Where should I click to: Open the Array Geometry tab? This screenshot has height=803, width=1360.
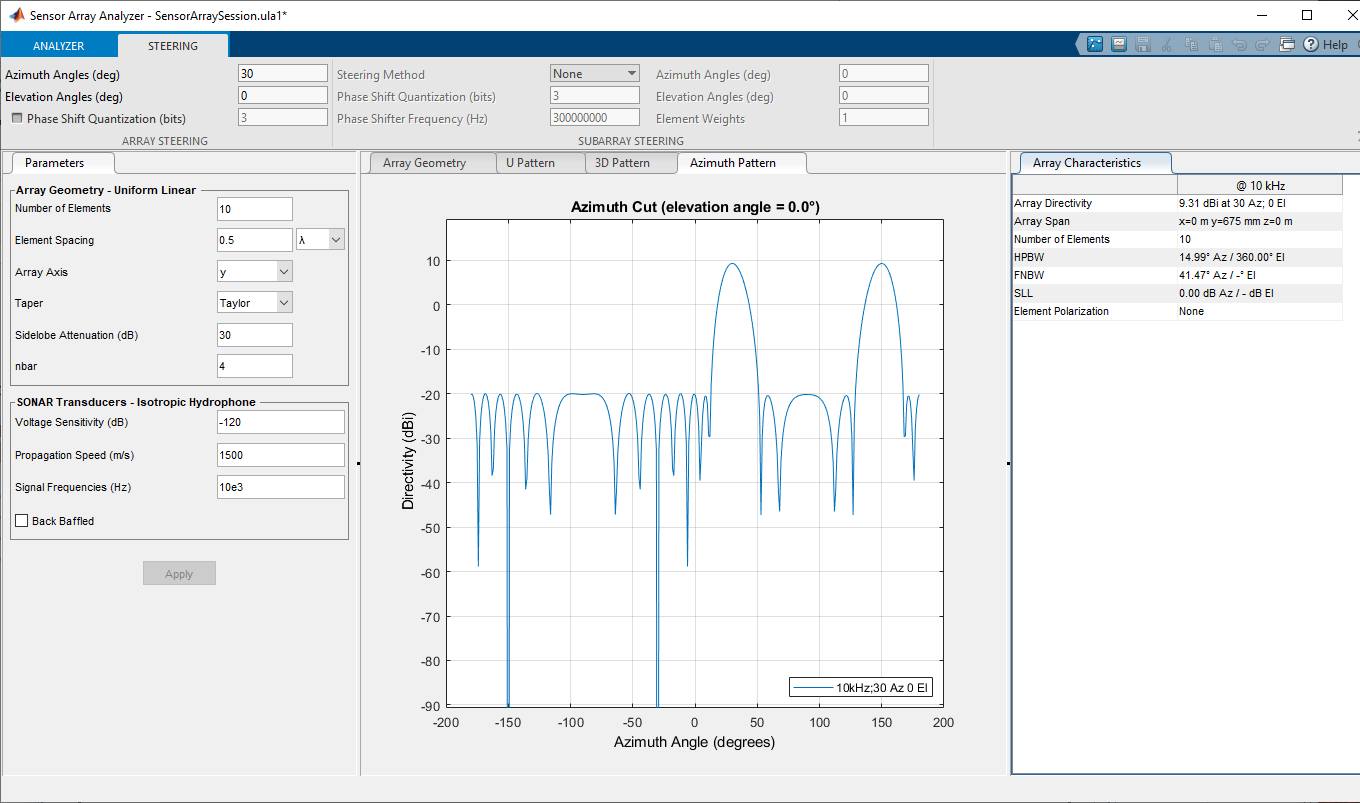tap(424, 163)
